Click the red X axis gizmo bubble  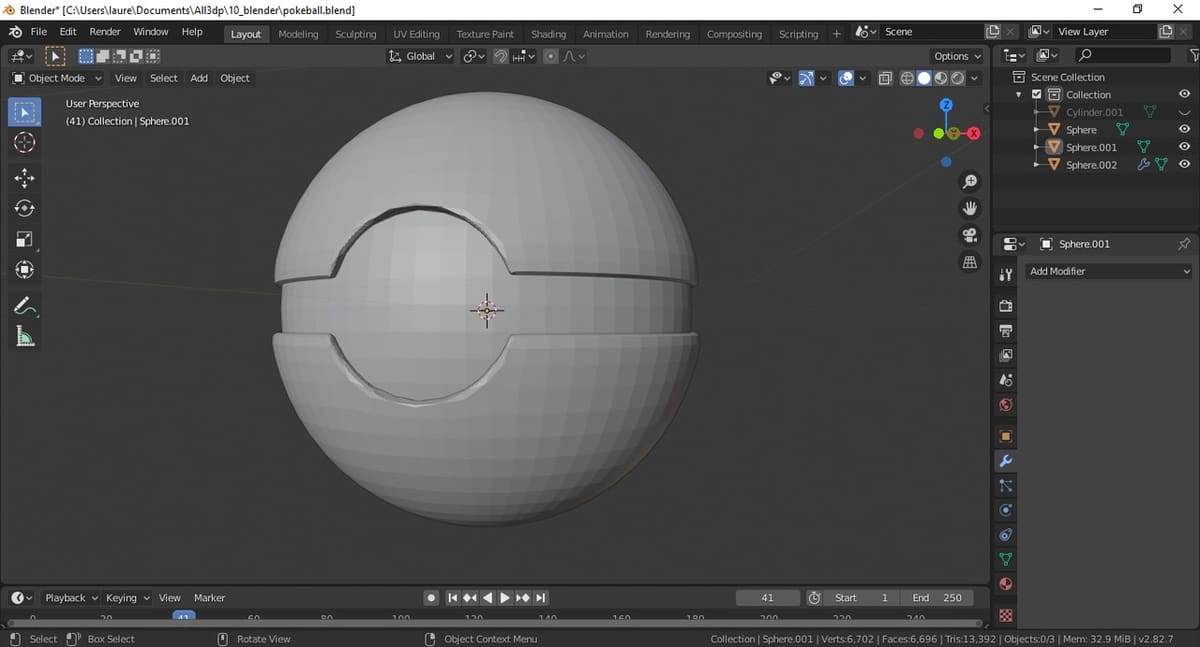973,133
